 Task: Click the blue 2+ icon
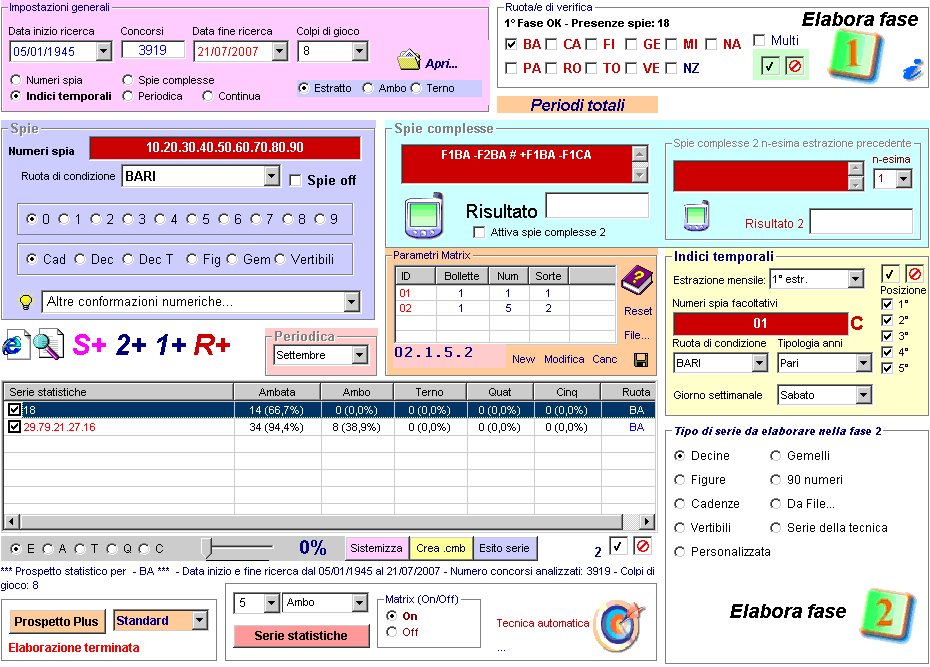coord(132,344)
